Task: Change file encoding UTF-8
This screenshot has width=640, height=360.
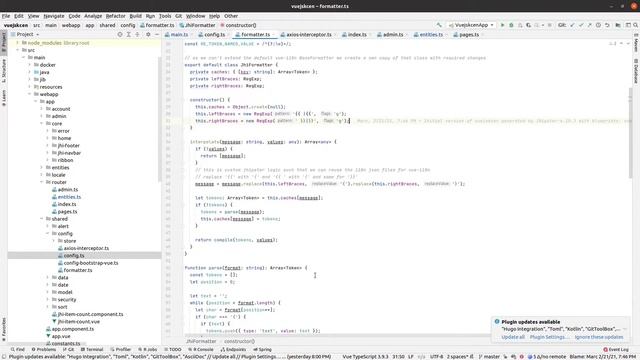Action: pyautogui.click(x=436, y=357)
